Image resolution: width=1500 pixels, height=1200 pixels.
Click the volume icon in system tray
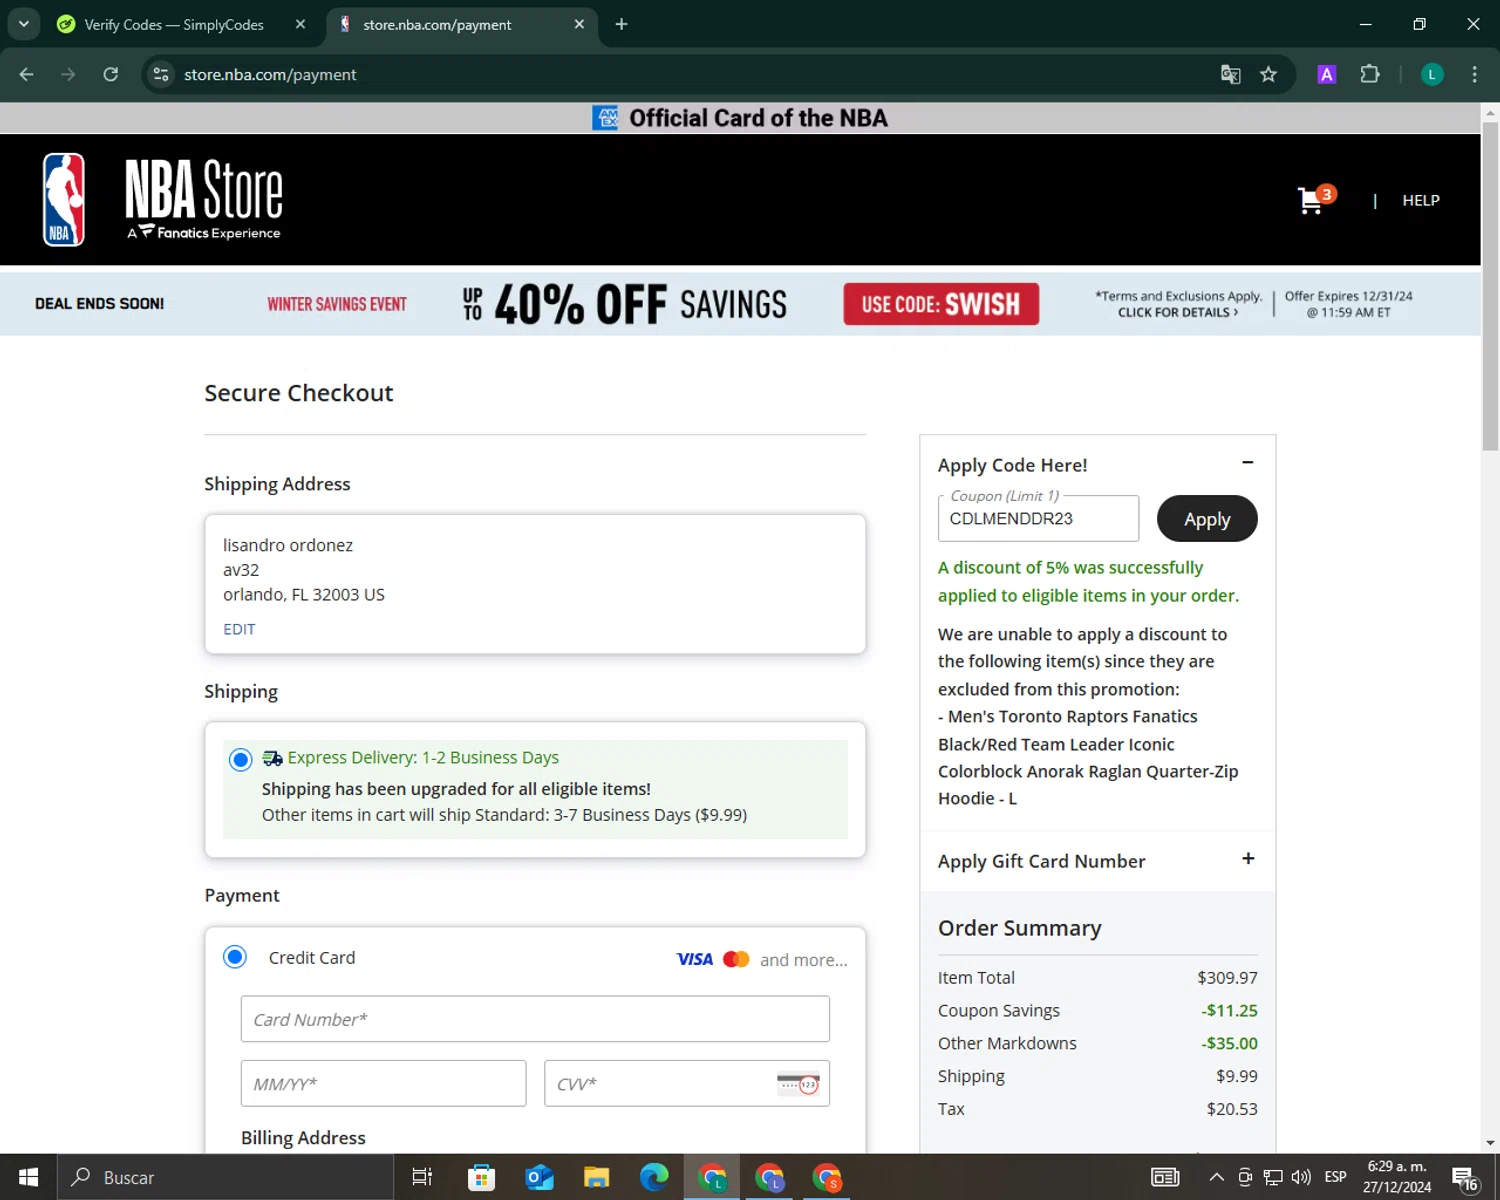pyautogui.click(x=1301, y=1177)
